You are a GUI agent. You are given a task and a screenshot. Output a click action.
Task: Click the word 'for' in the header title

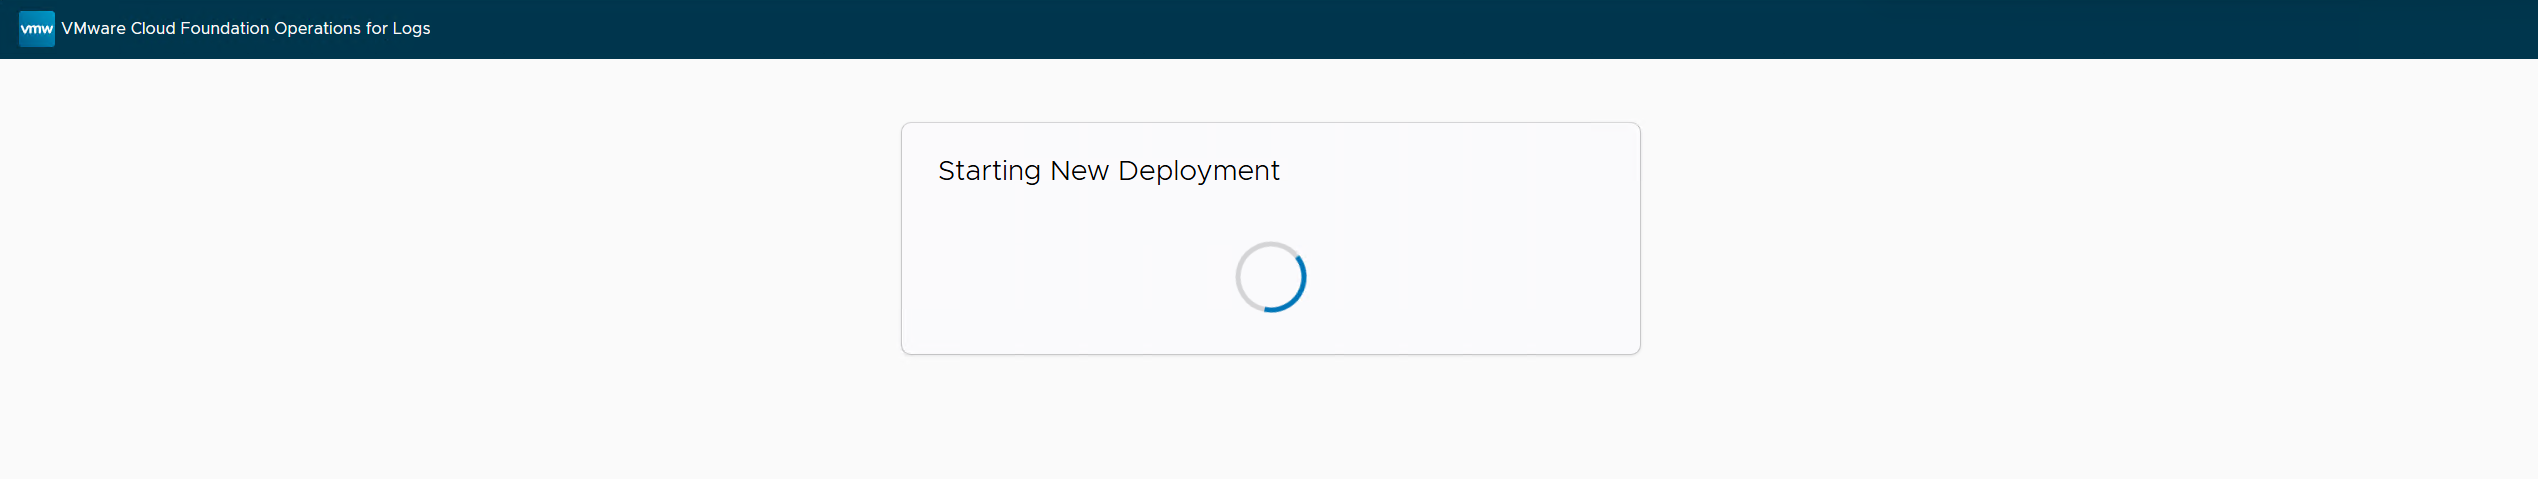coord(376,29)
